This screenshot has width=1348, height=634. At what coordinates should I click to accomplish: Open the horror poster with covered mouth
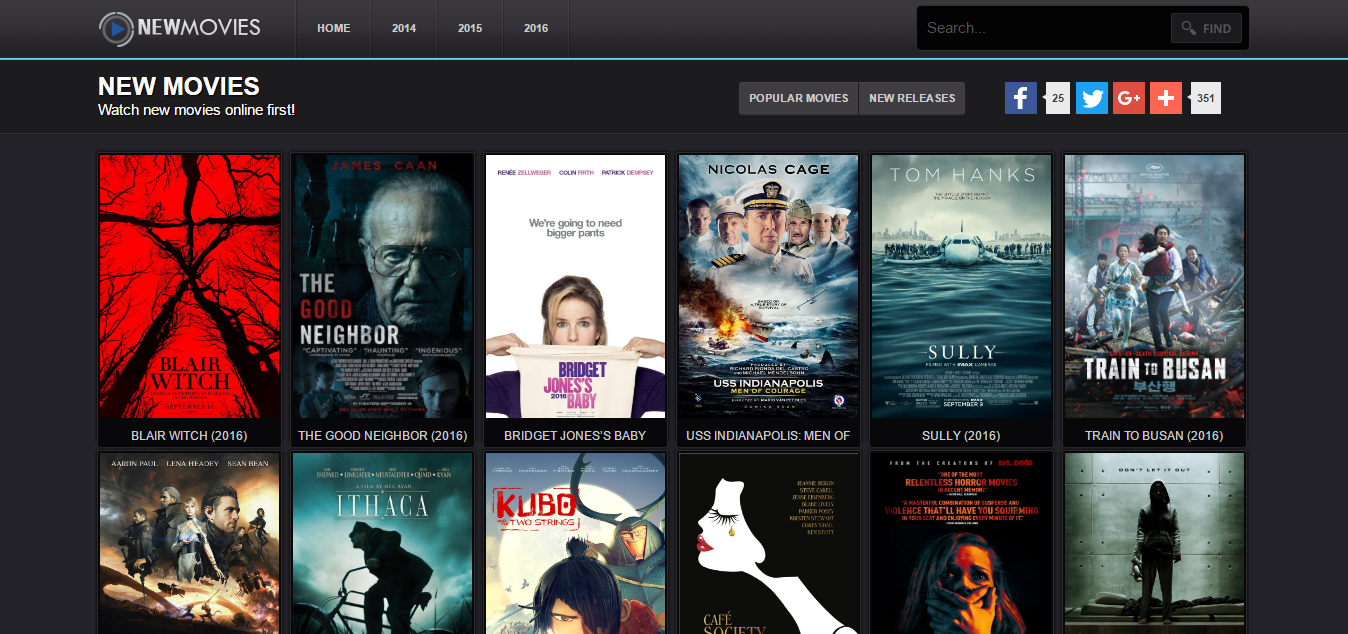pyautogui.click(x=961, y=543)
